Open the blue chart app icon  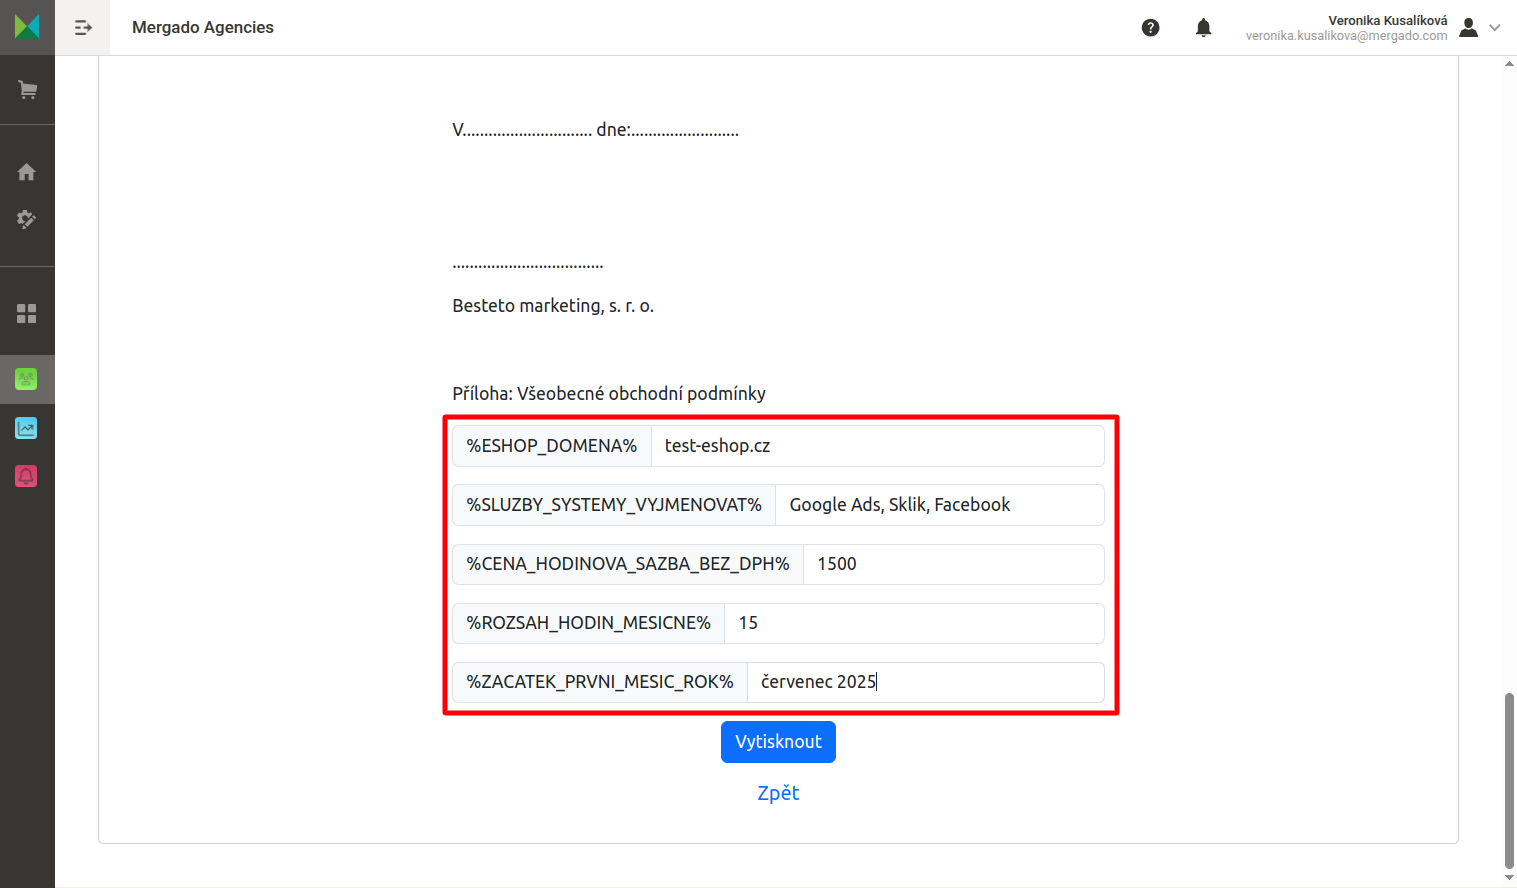(x=27, y=428)
